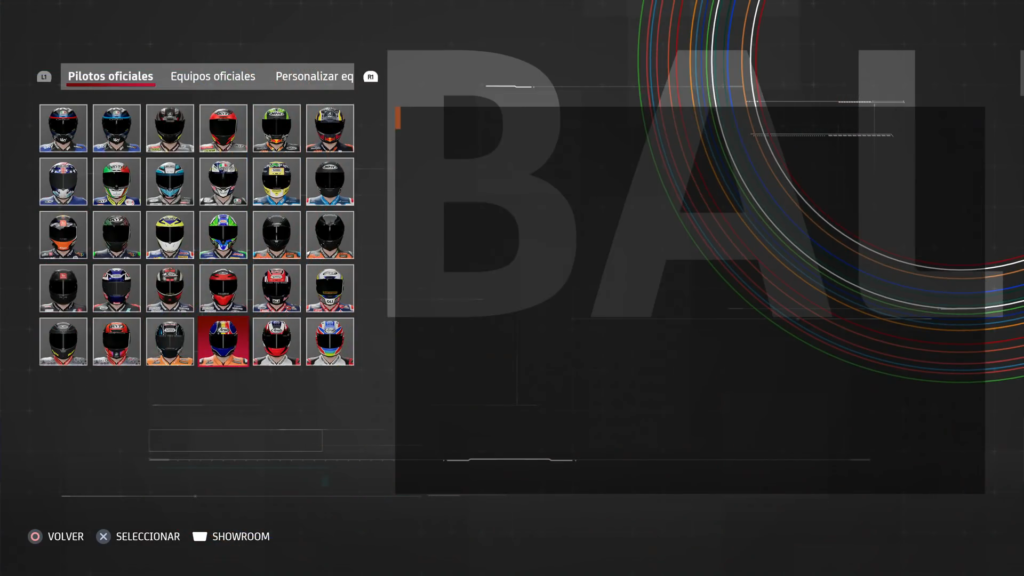
Task: Open the Personalizar tab
Action: click(314, 76)
